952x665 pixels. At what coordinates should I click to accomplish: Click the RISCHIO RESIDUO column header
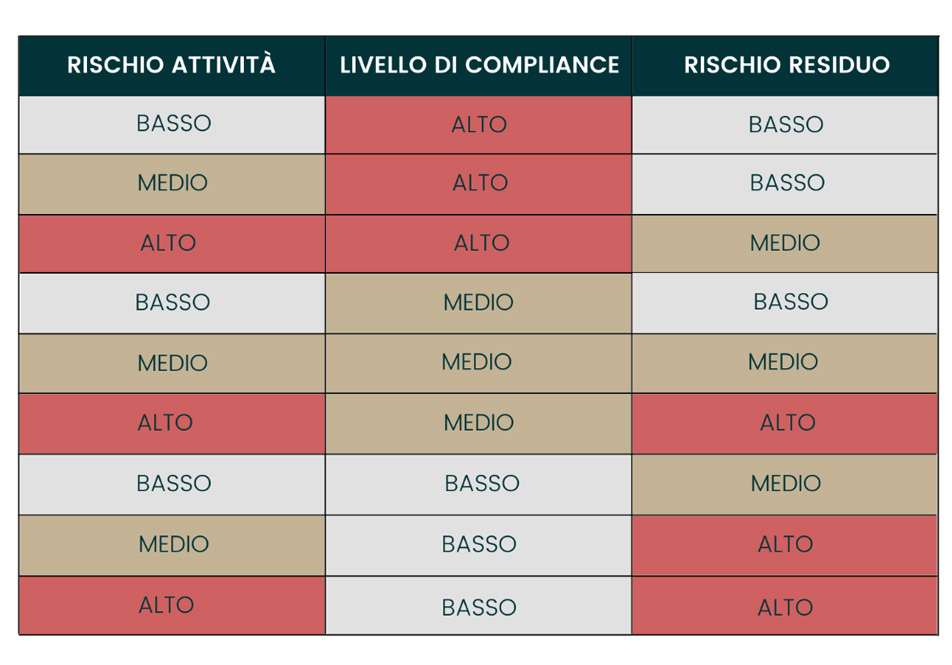coord(786,66)
